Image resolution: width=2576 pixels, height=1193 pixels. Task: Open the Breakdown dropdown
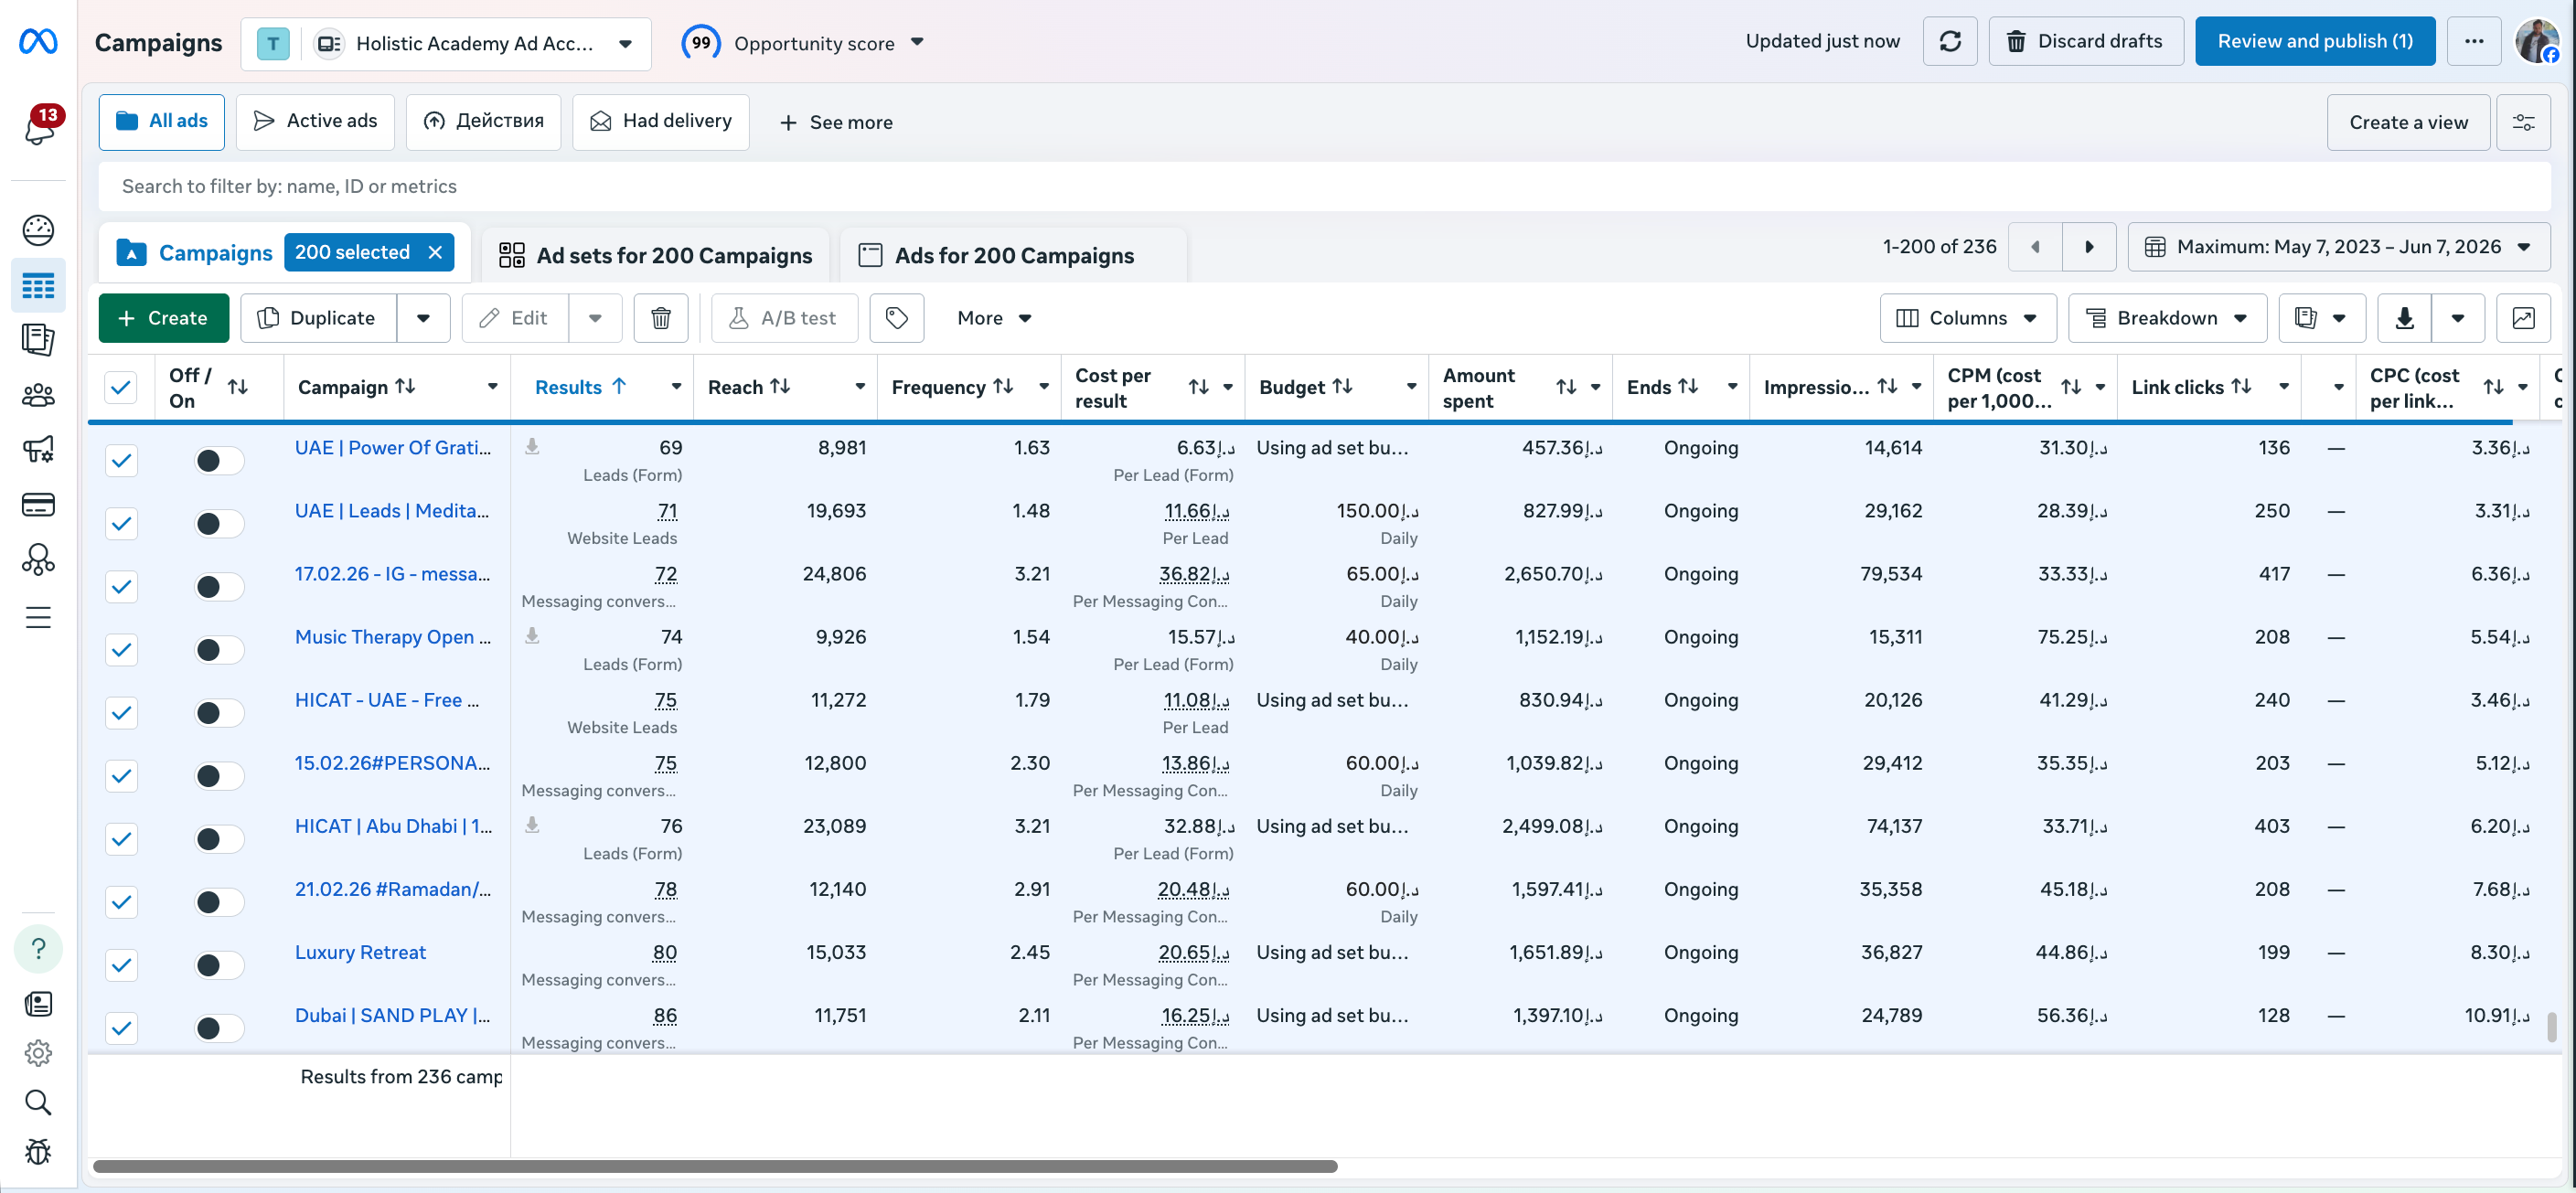[2167, 318]
